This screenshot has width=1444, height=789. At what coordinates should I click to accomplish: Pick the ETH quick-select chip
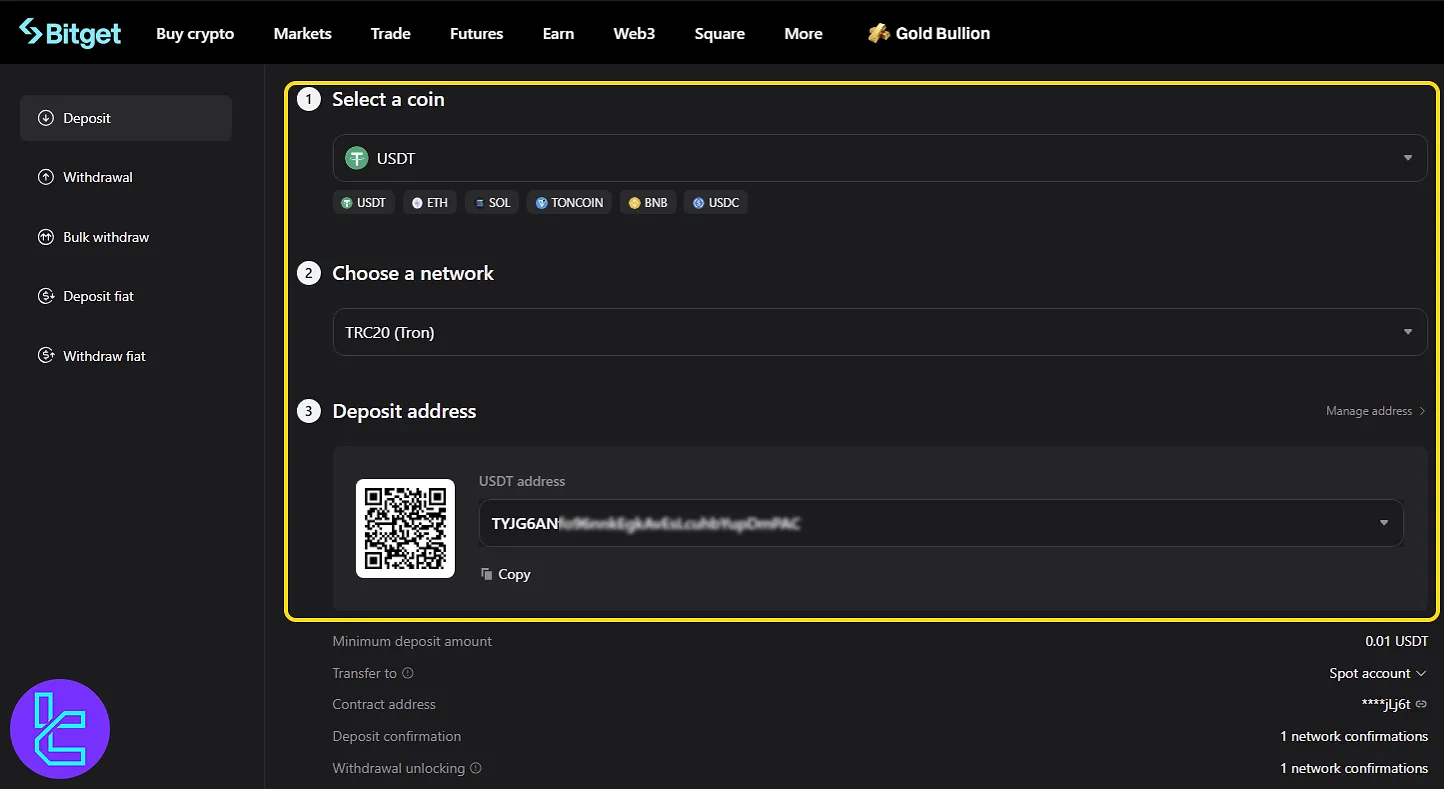click(430, 202)
